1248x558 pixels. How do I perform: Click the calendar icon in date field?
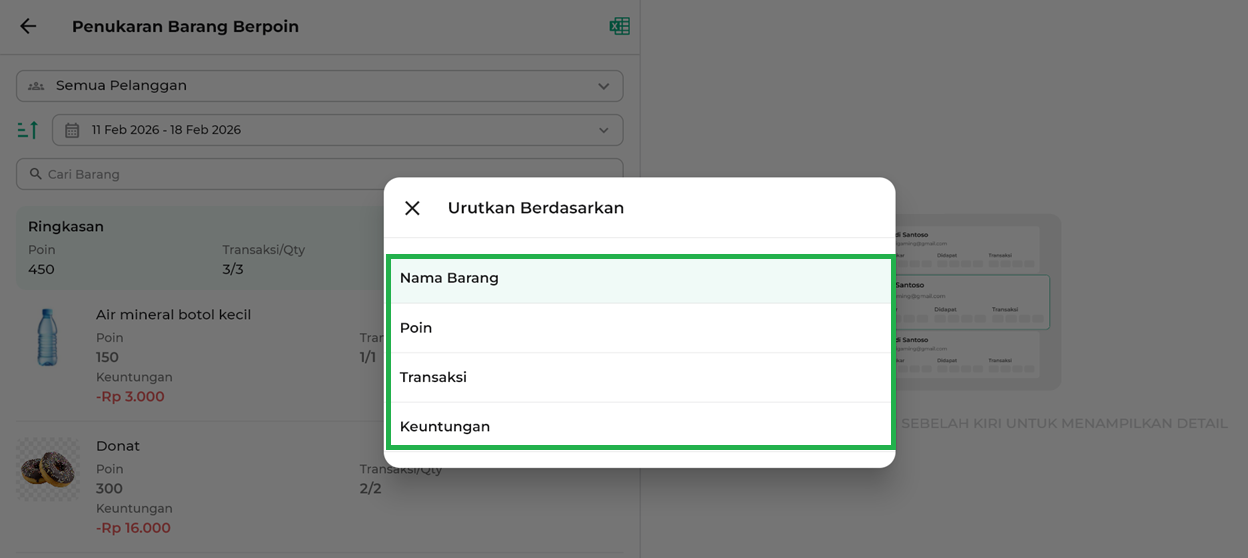point(72,130)
